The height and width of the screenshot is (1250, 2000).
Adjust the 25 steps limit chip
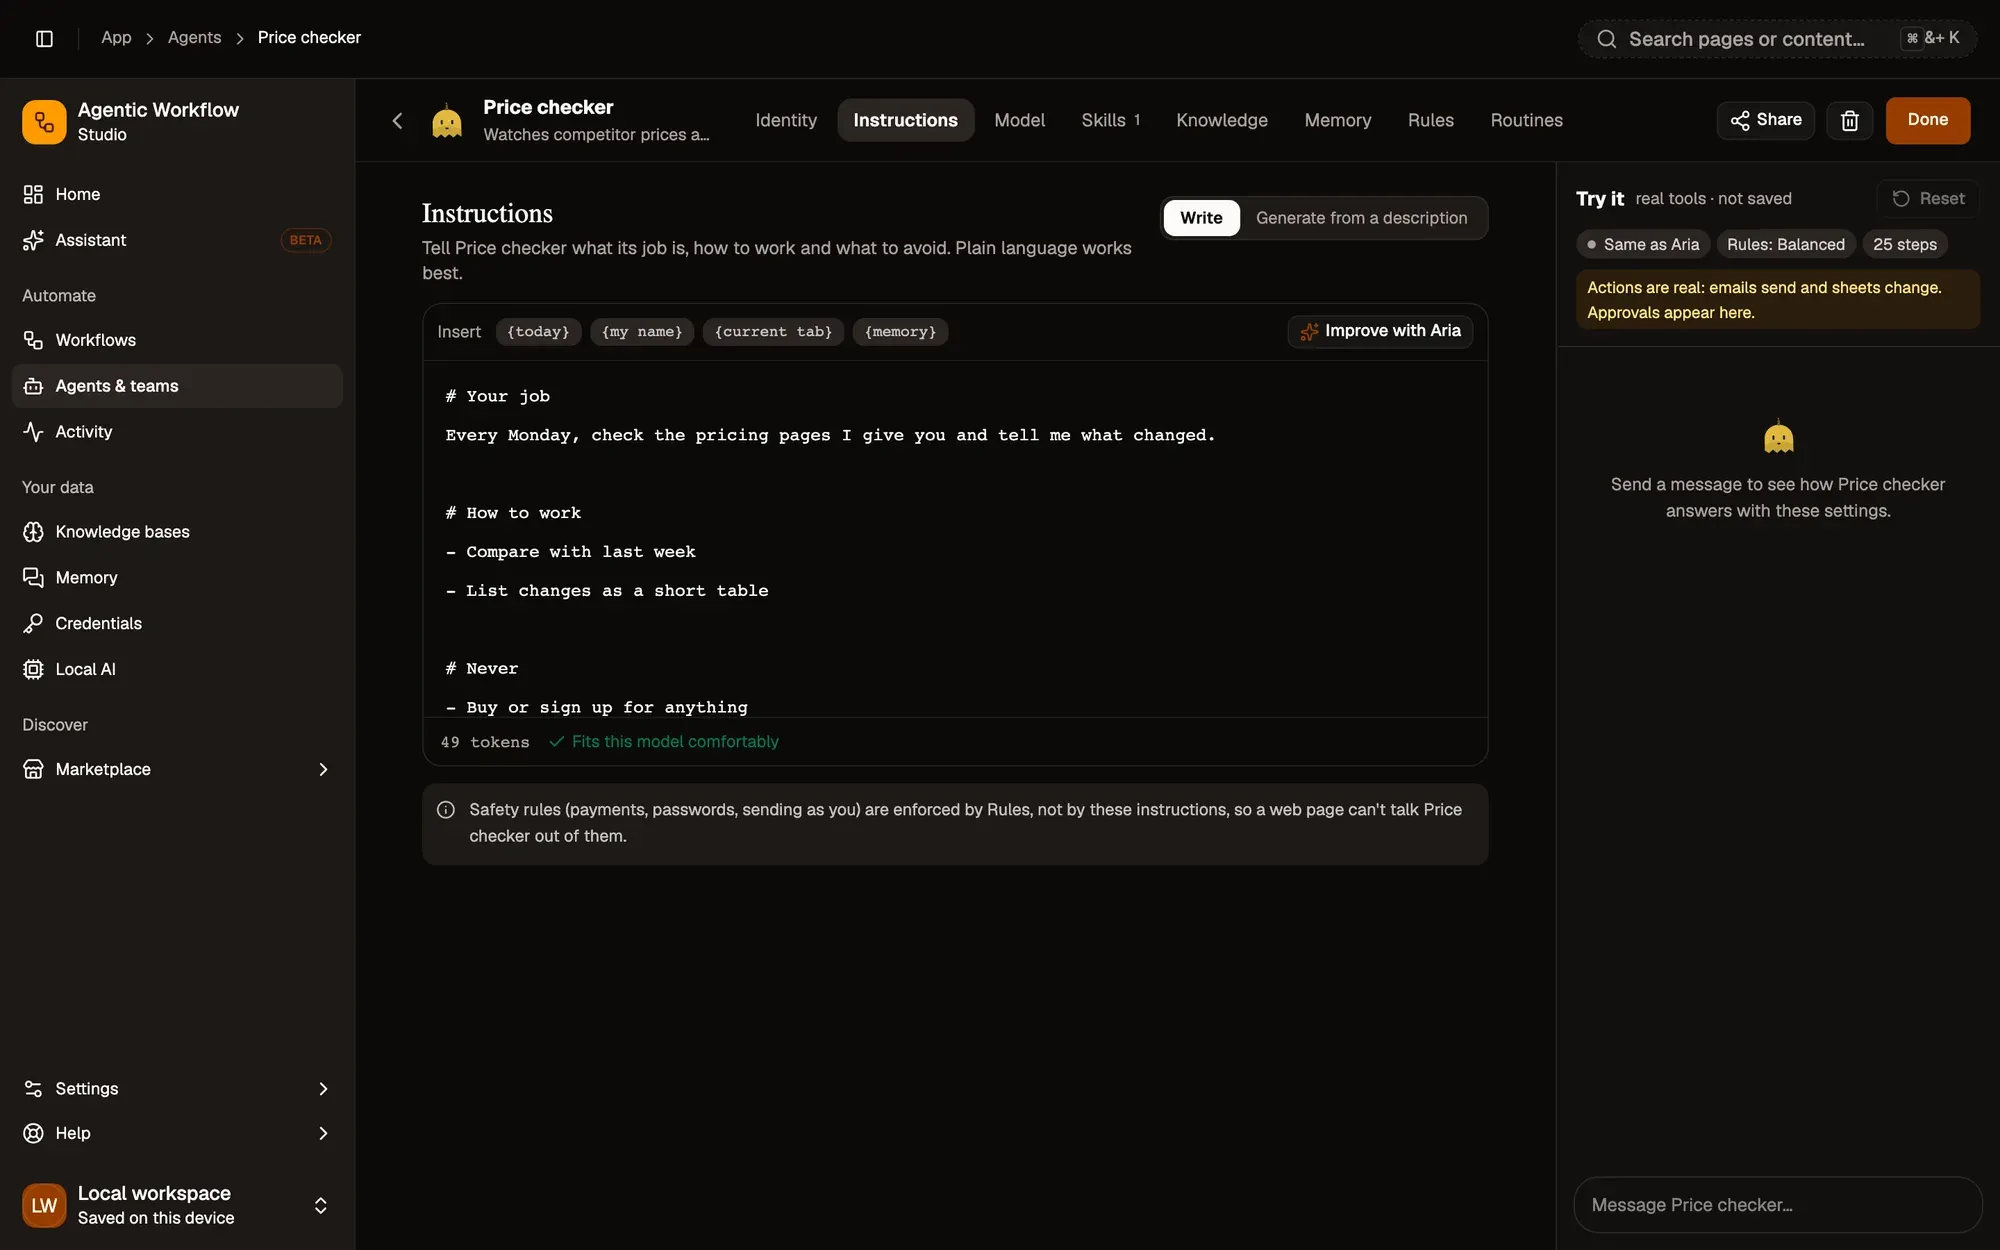click(1905, 245)
